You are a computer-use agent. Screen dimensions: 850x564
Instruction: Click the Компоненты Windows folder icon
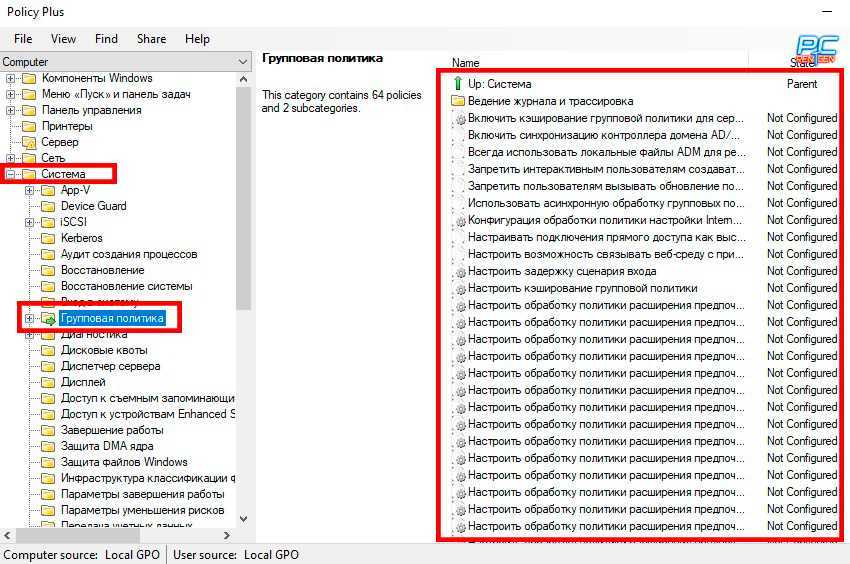29,78
